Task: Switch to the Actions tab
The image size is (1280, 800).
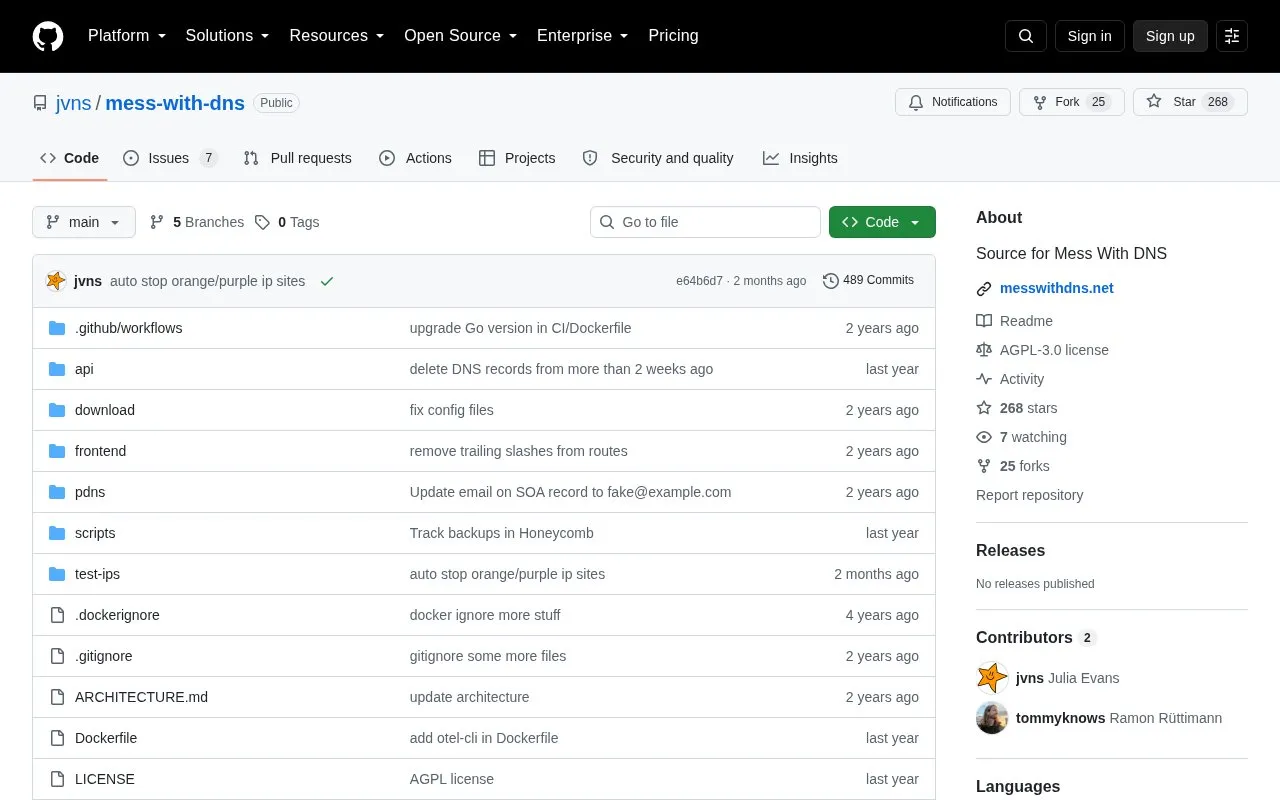Action: pyautogui.click(x=415, y=158)
